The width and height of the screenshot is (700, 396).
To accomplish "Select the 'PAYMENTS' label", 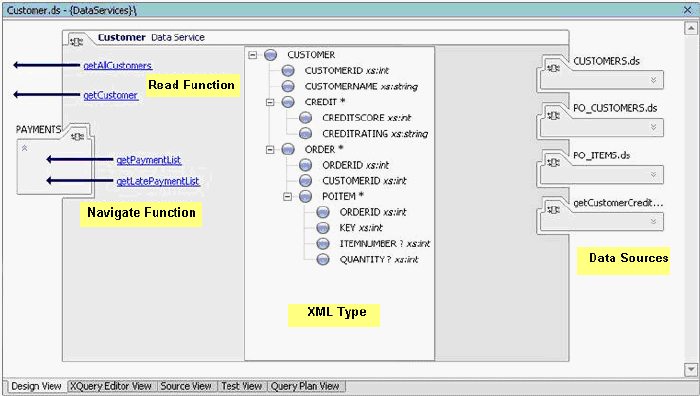I will click(x=38, y=129).
